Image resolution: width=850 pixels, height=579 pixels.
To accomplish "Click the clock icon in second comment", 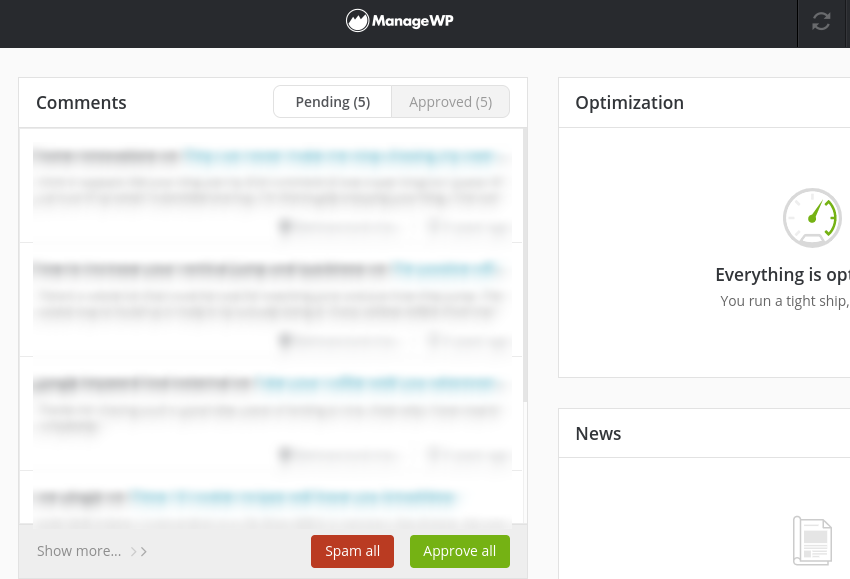I will point(434,341).
